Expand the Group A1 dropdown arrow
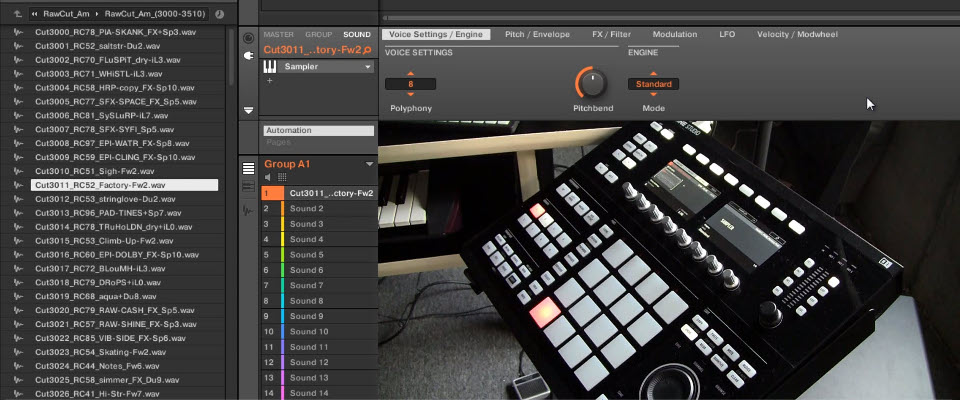This screenshot has height=400, width=960. 369,164
